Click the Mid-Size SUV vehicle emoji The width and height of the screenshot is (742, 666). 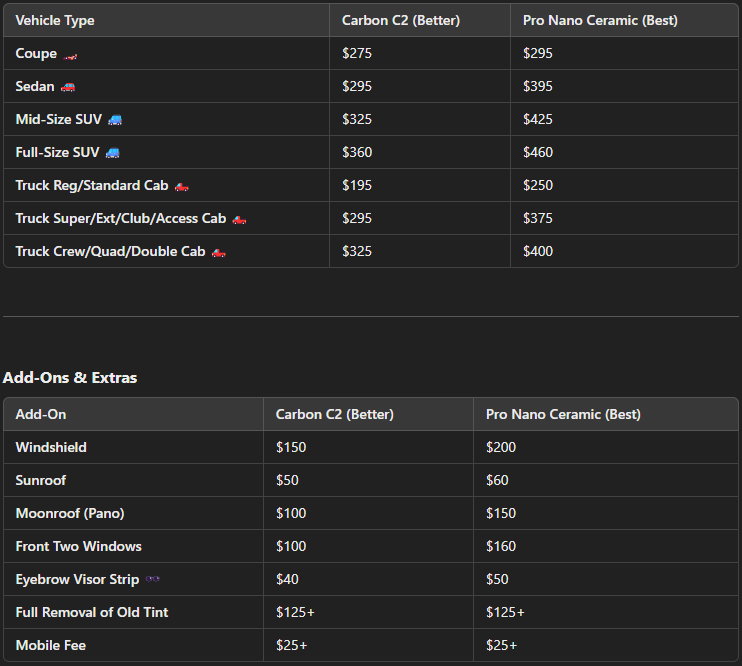(x=115, y=120)
